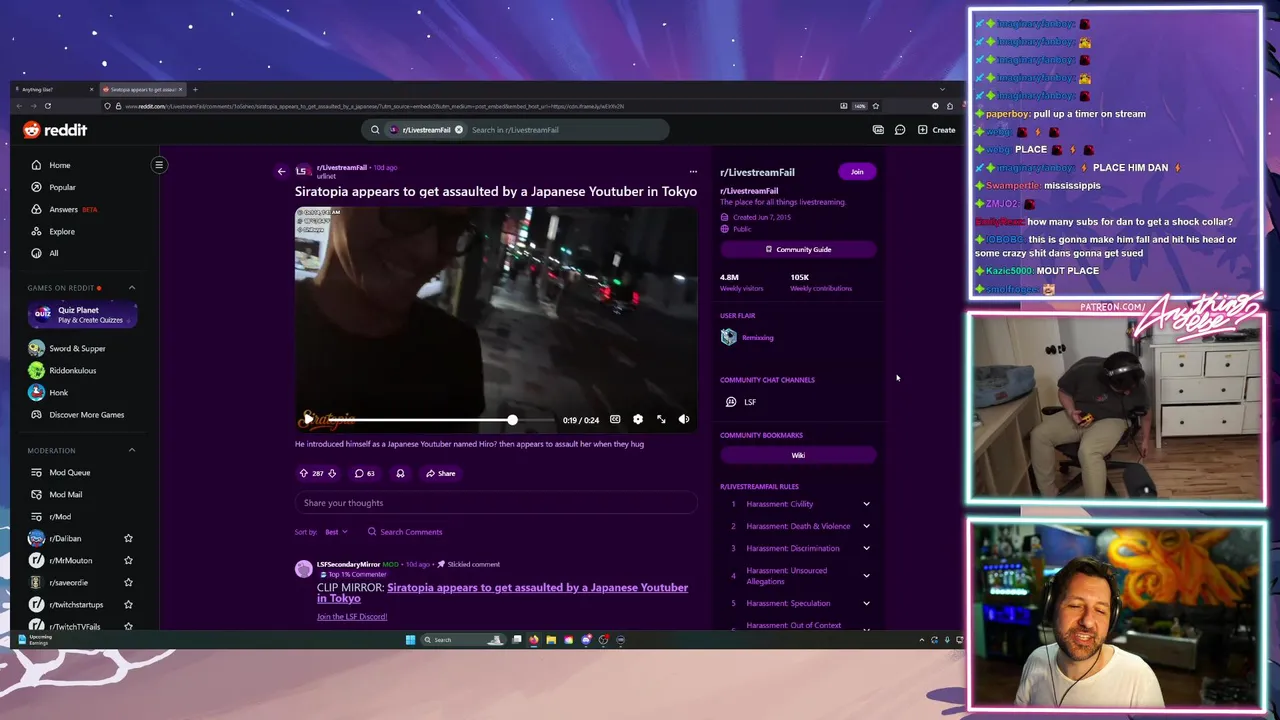
Task: Go back using the post back arrow
Action: [x=281, y=172]
